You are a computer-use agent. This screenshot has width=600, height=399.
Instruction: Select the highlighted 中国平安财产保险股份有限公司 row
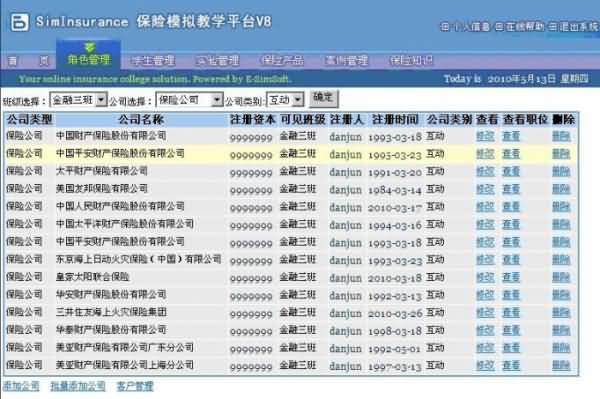(x=291, y=154)
